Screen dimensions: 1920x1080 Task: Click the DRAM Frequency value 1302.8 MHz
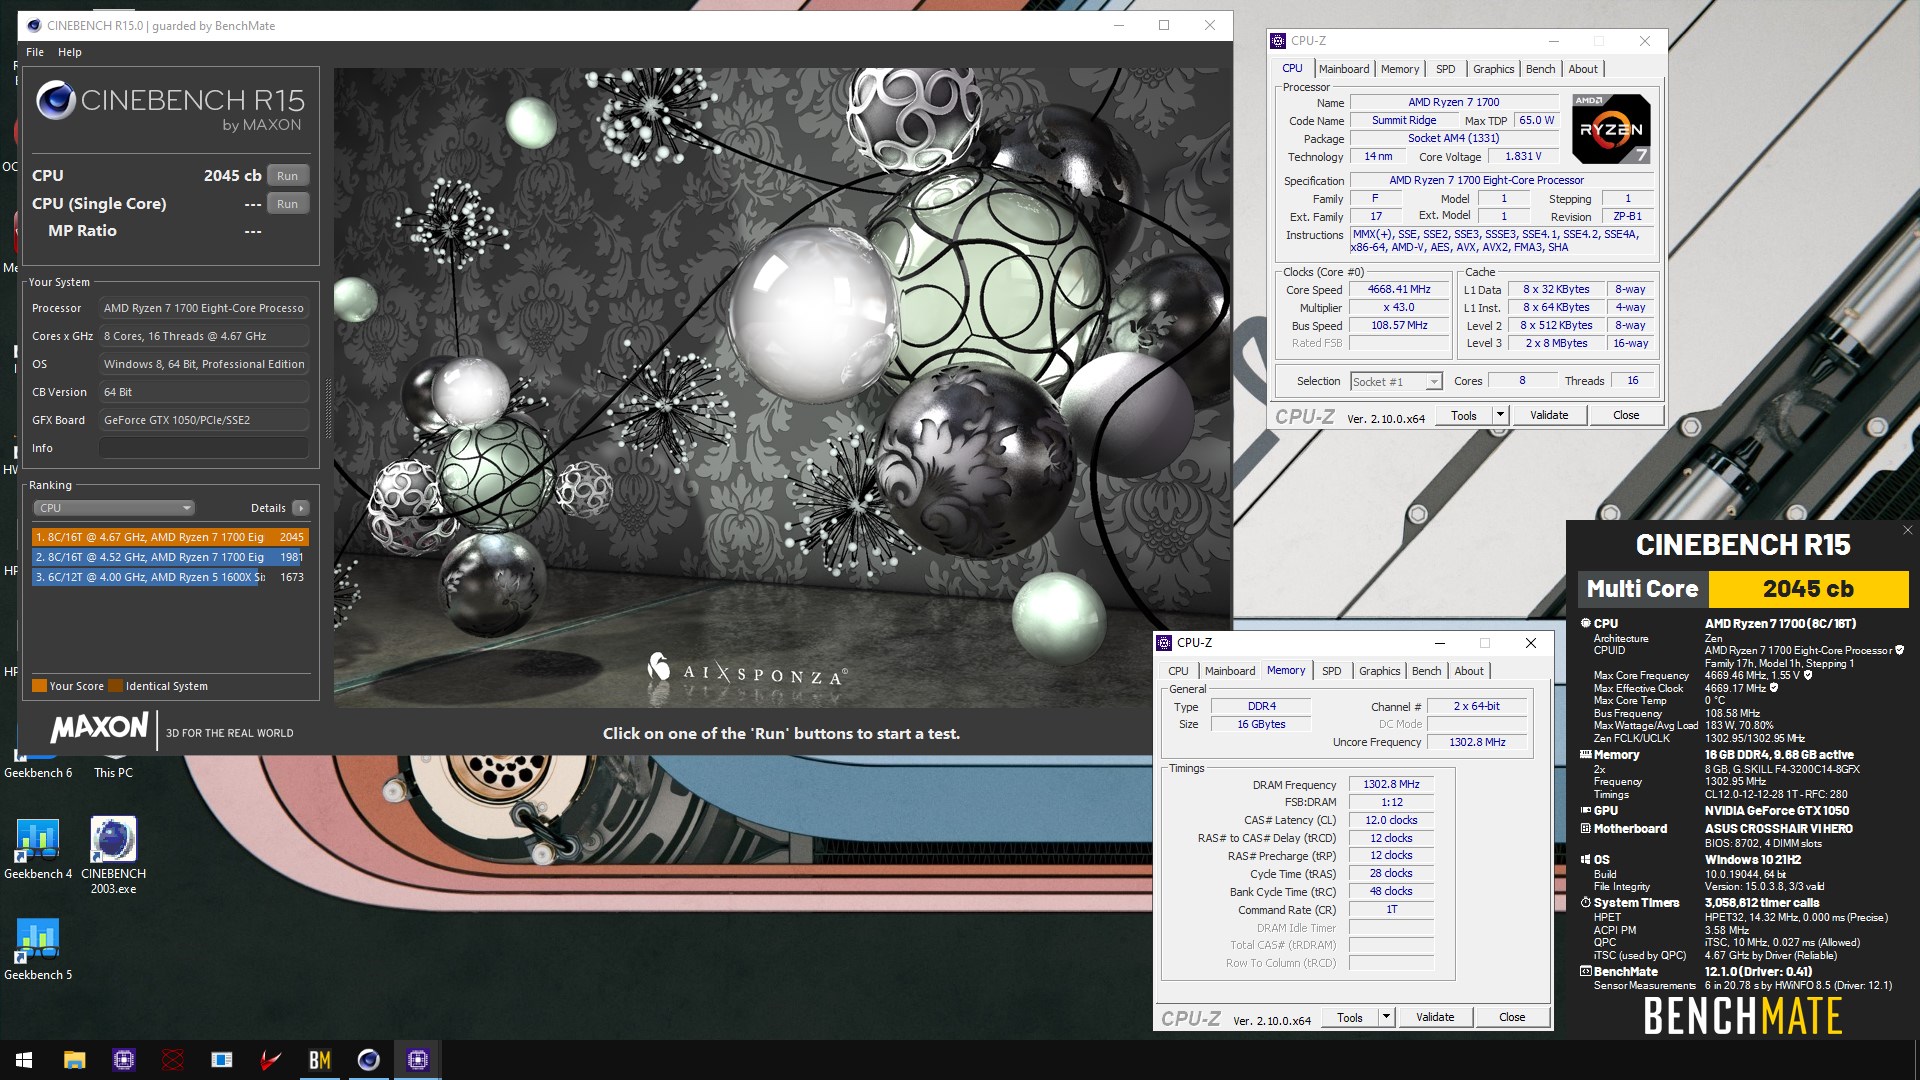click(1391, 785)
